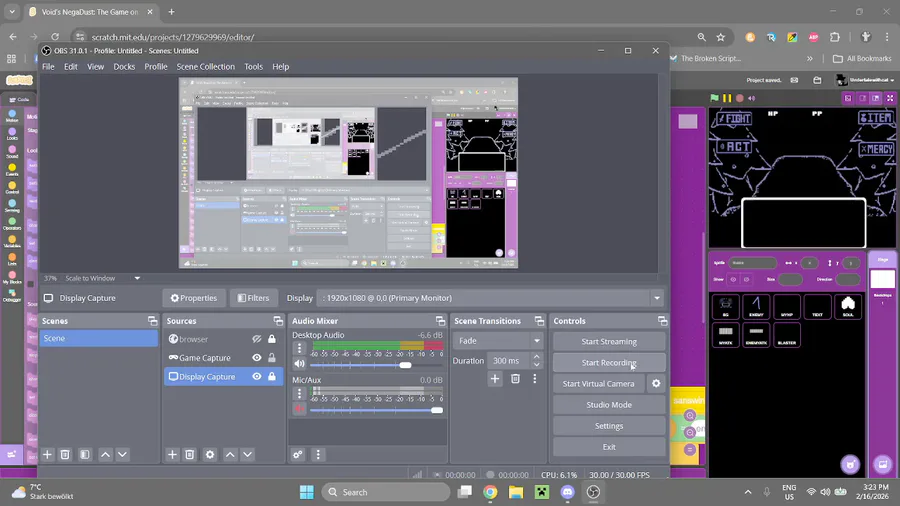Lock the Game Capture source

pyautogui.click(x=272, y=357)
